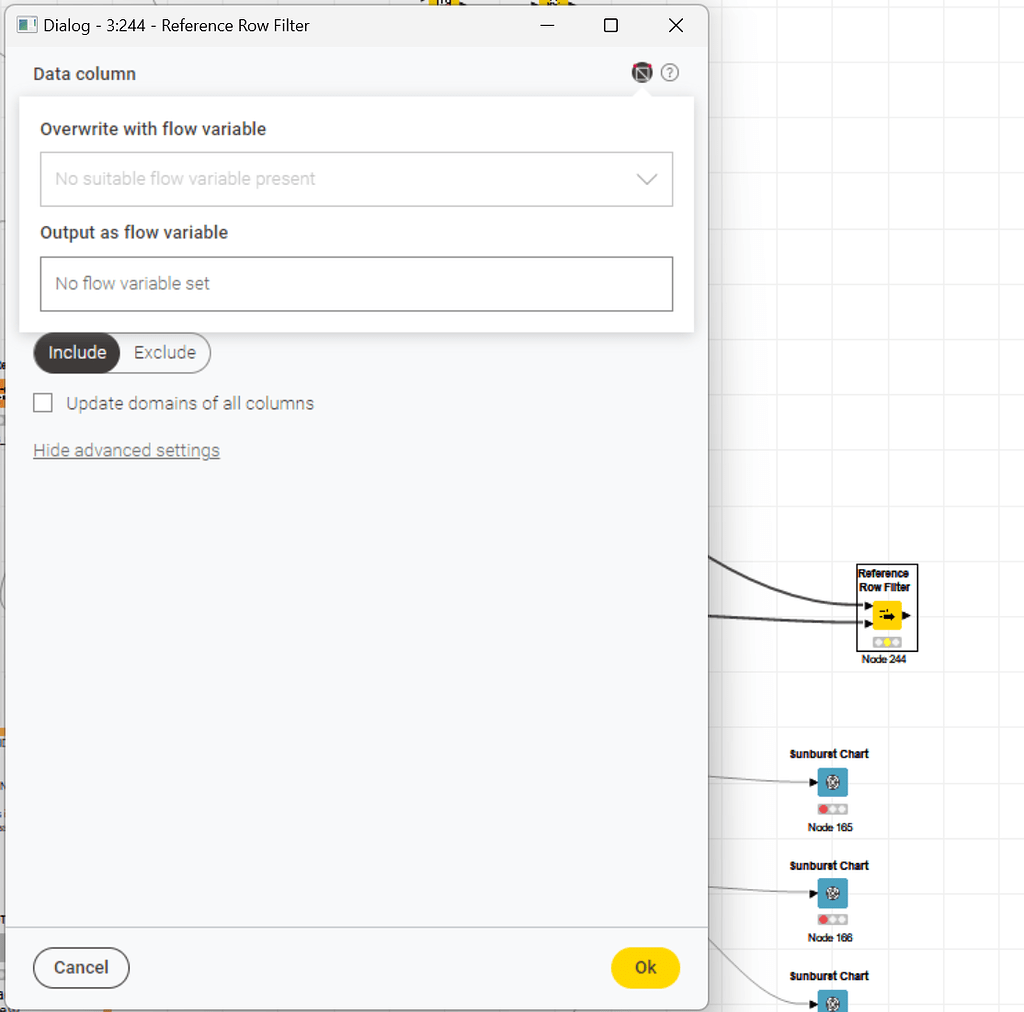Viewport: 1024px width, 1012px height.
Task: Switch filter mode to Exclude
Action: 163,352
